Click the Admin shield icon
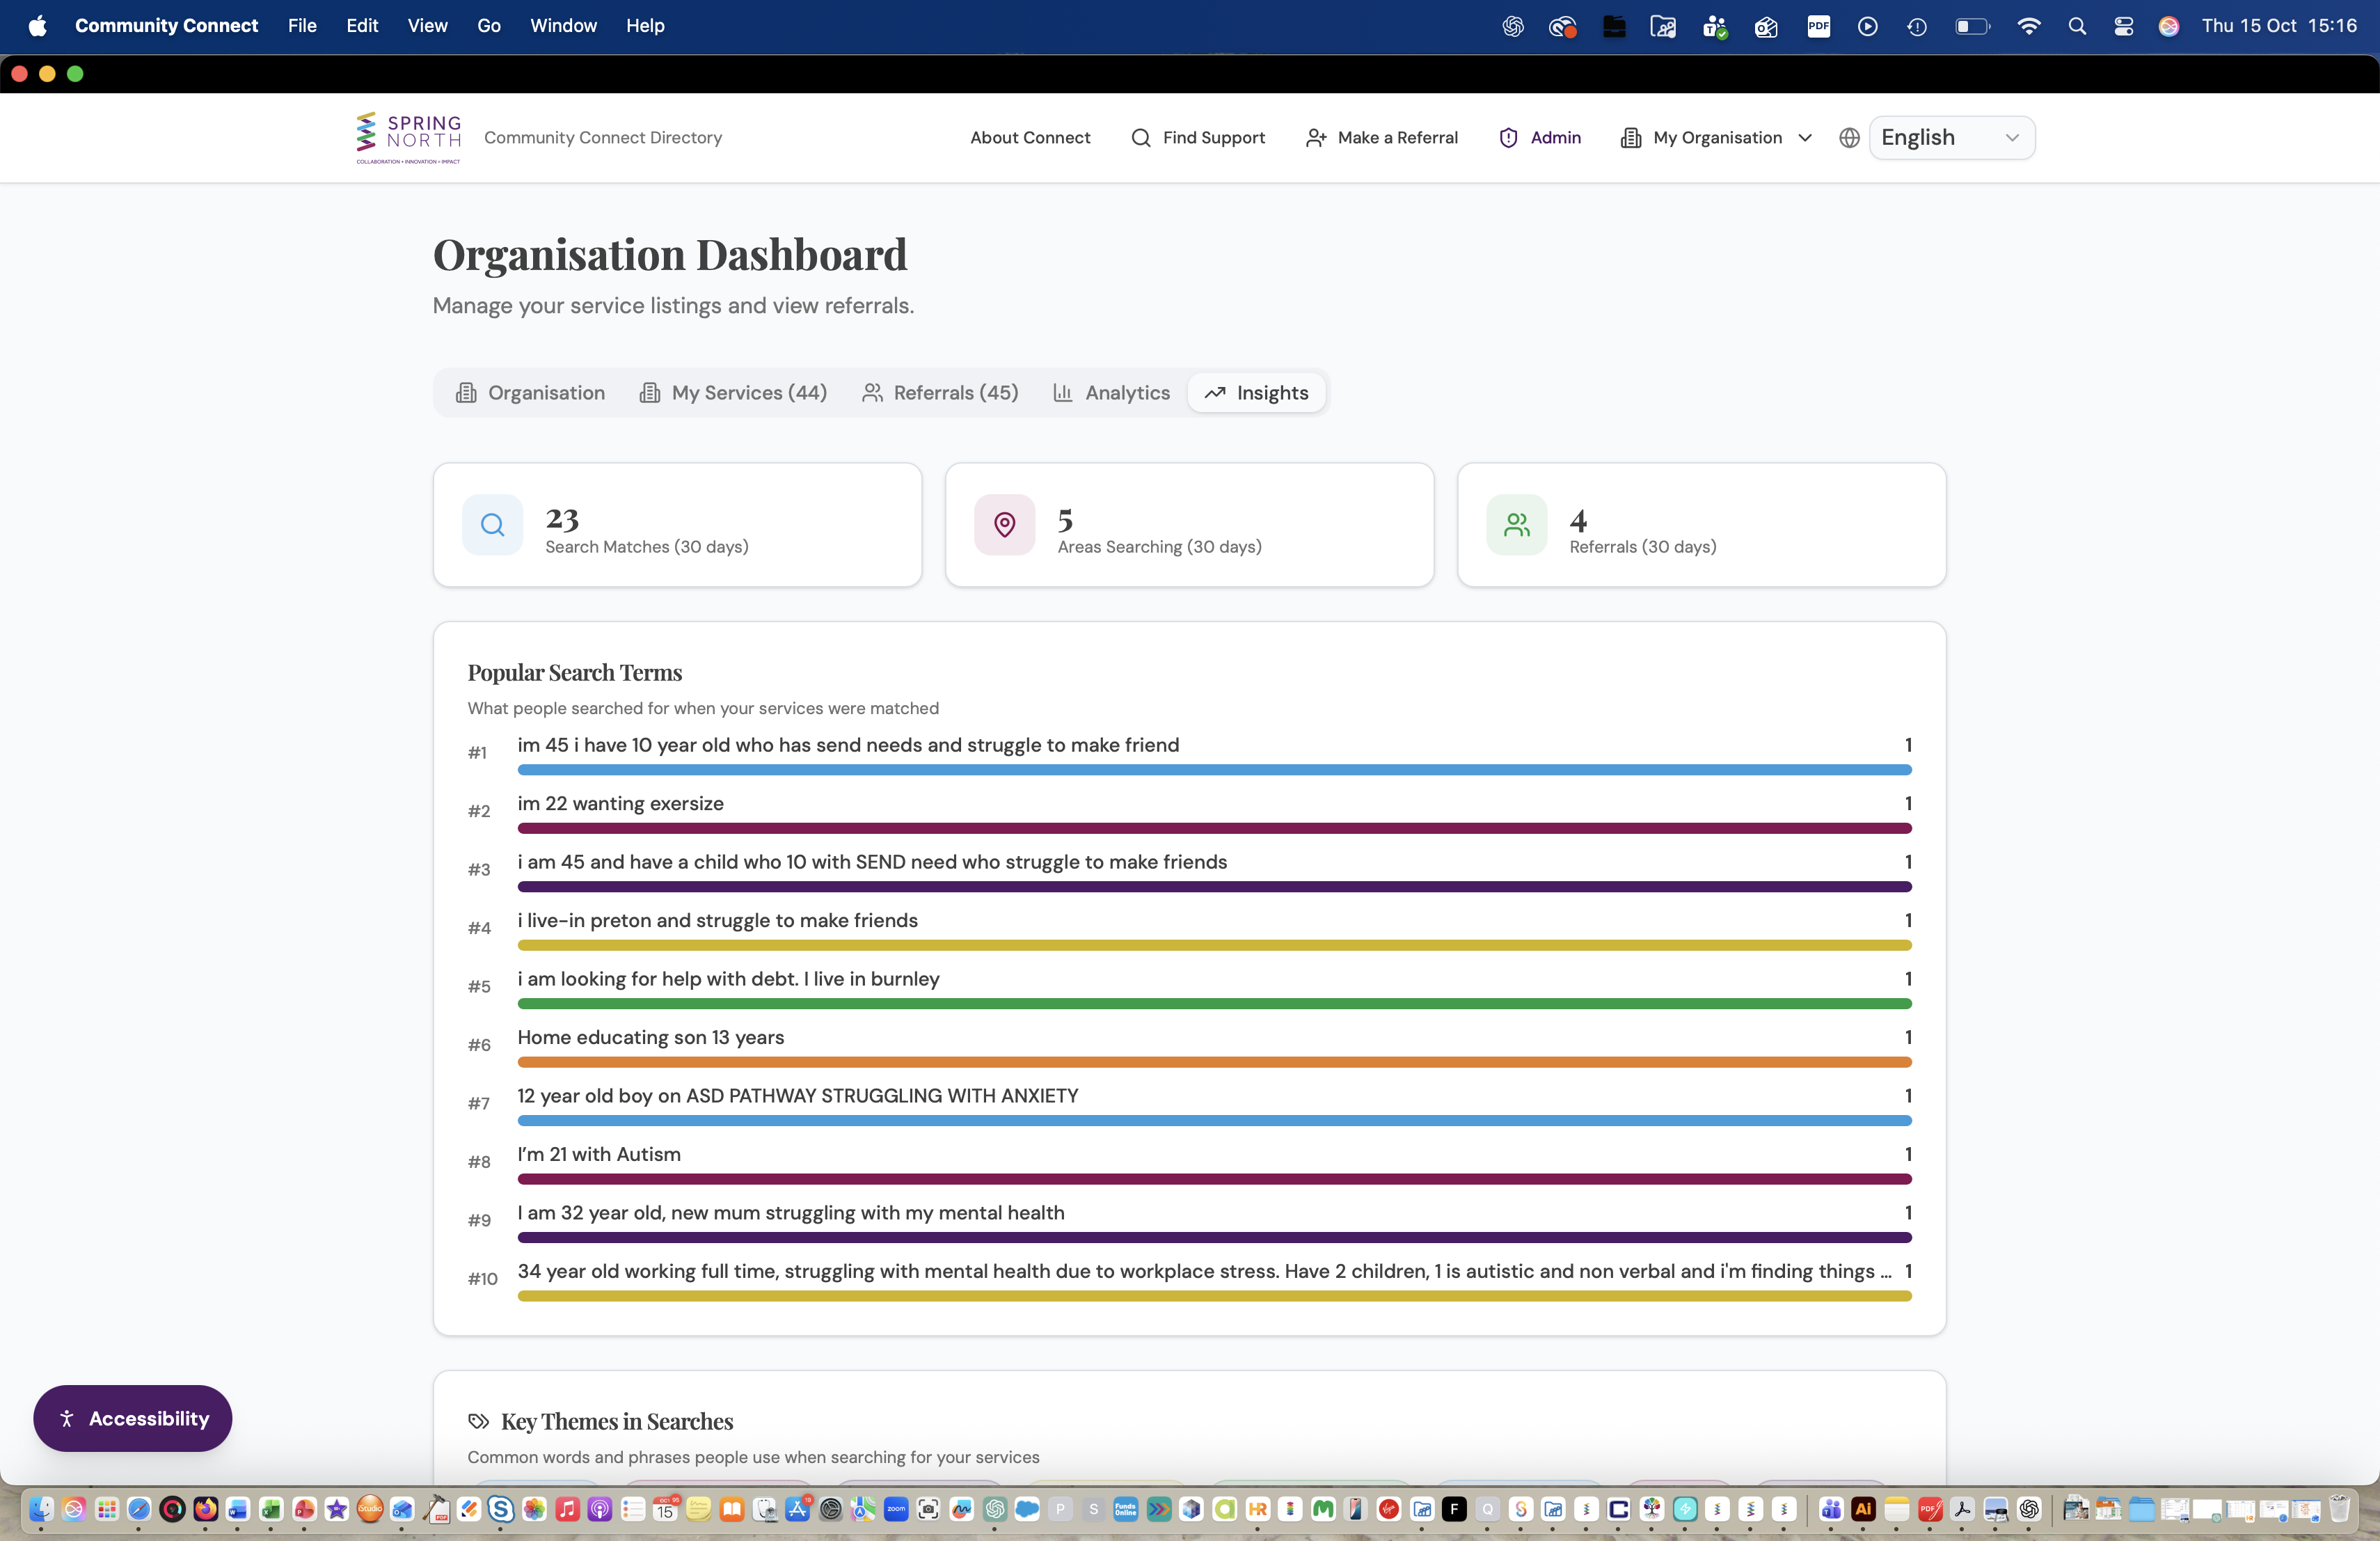This screenshot has width=2380, height=1541. click(1509, 138)
